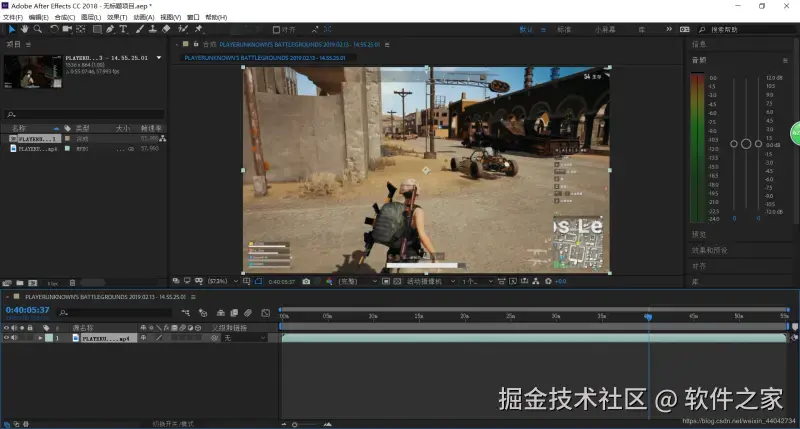The width and height of the screenshot is (800, 429).
Task: Expand layer 1 properties triangle
Action: pyautogui.click(x=40, y=338)
